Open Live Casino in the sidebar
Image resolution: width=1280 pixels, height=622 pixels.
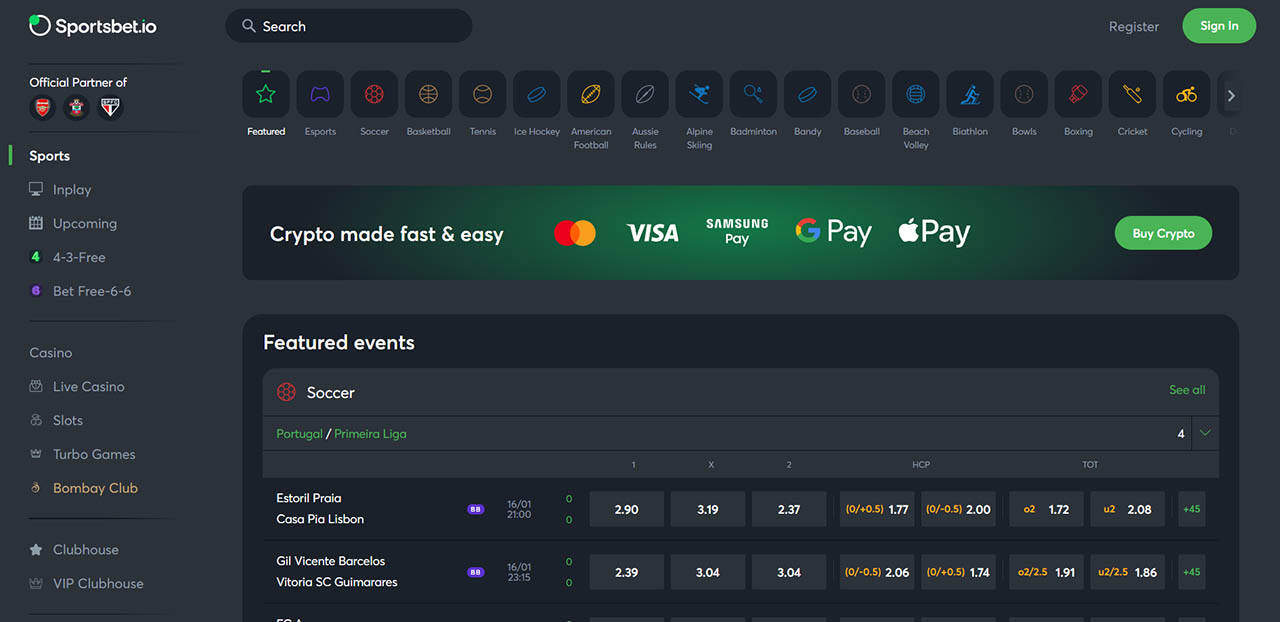(77, 387)
